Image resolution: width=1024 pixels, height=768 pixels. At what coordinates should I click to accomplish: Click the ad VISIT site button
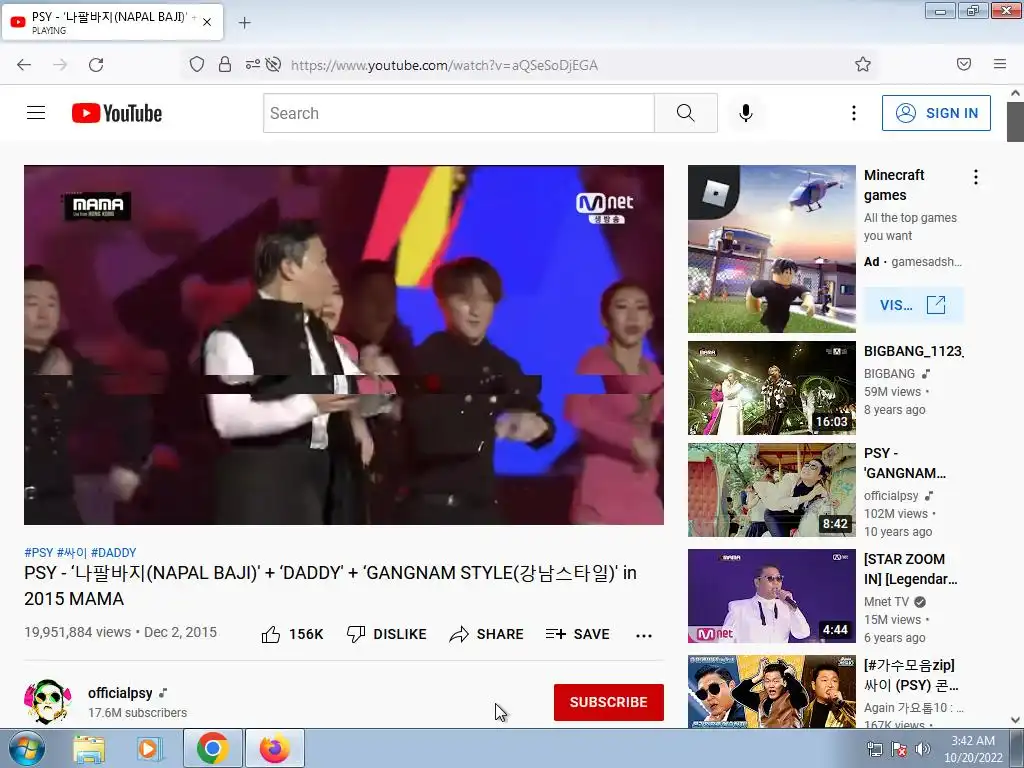tap(913, 305)
